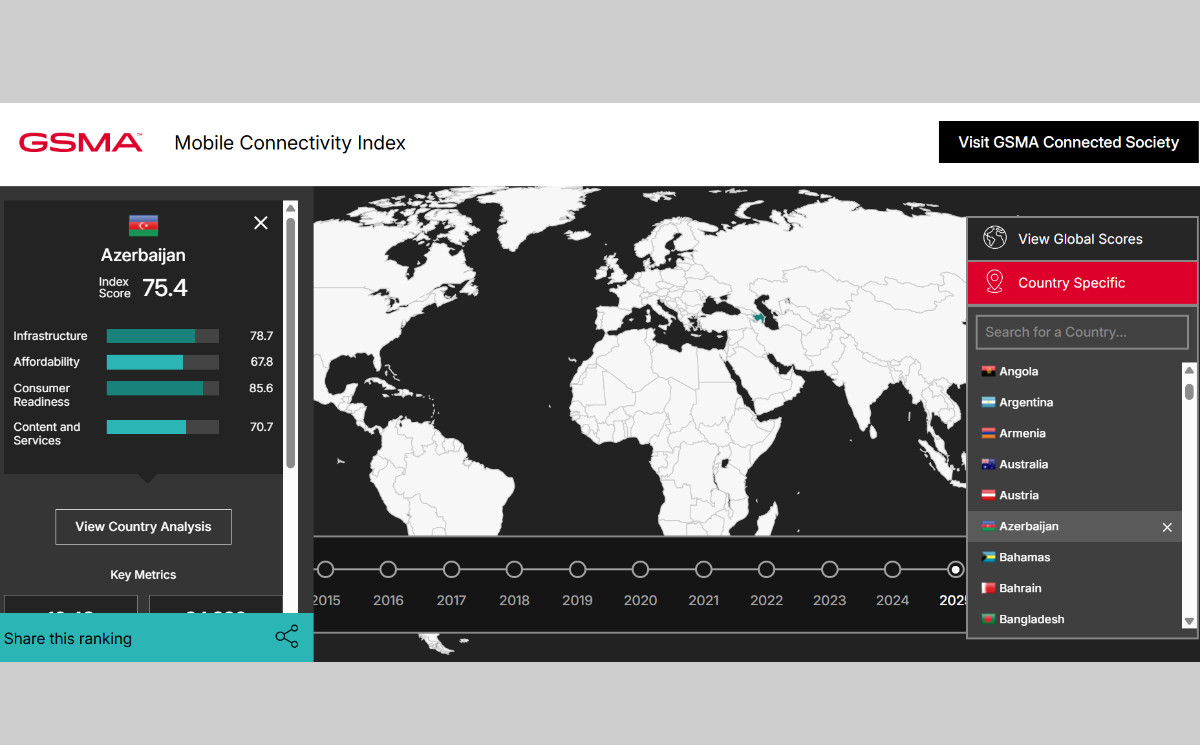Select Bahrain in the country list
The image size is (1200, 745).
[x=1075, y=588]
